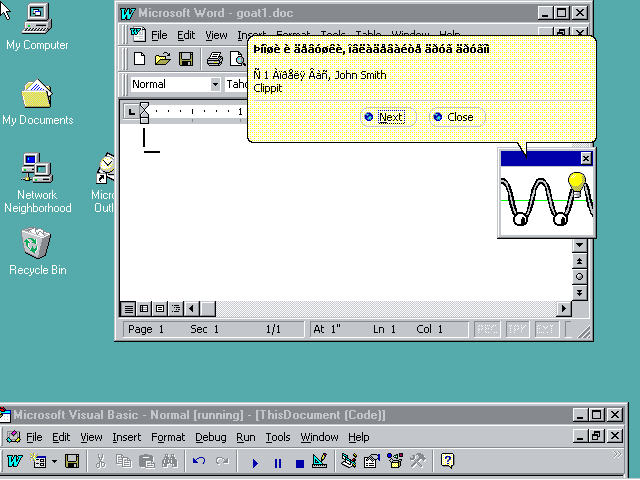Screen dimensions: 640x480
Task: Select My Computer desktop icon
Action: tap(37, 27)
